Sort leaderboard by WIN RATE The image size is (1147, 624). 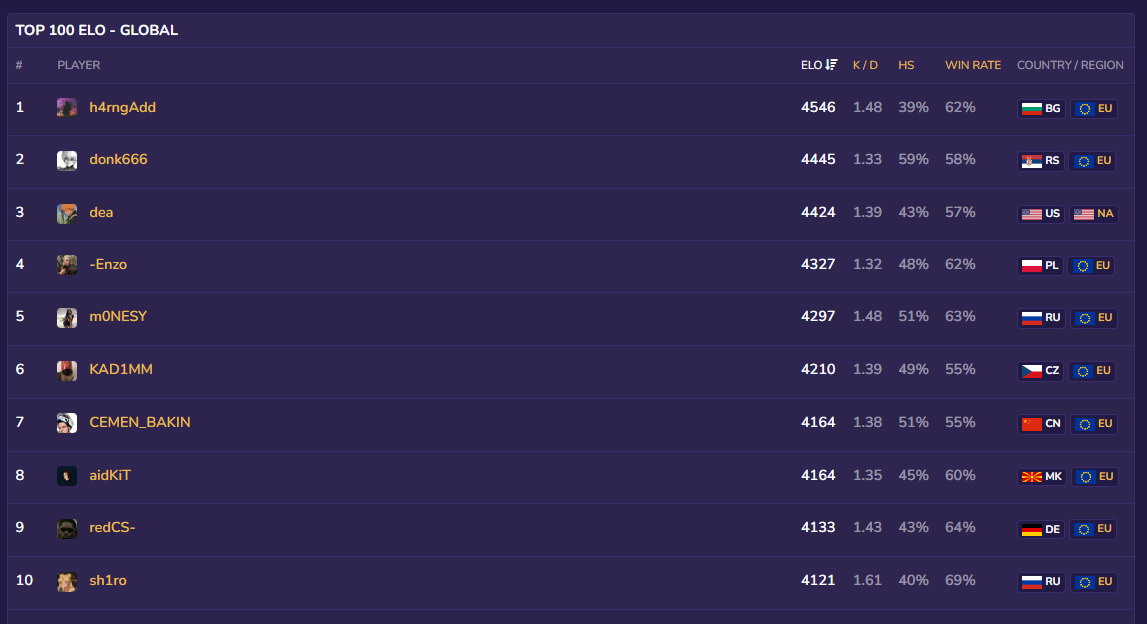972,65
